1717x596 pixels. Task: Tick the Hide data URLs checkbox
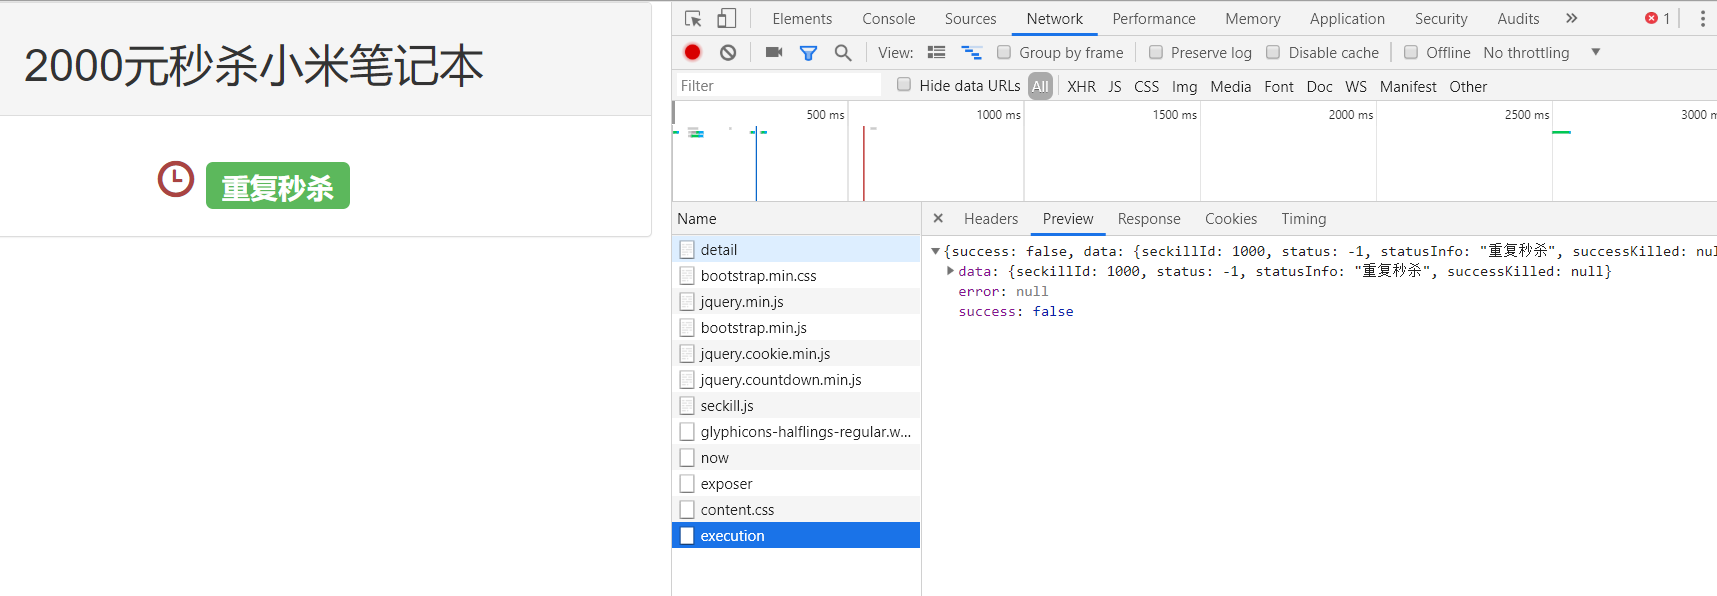(x=904, y=85)
